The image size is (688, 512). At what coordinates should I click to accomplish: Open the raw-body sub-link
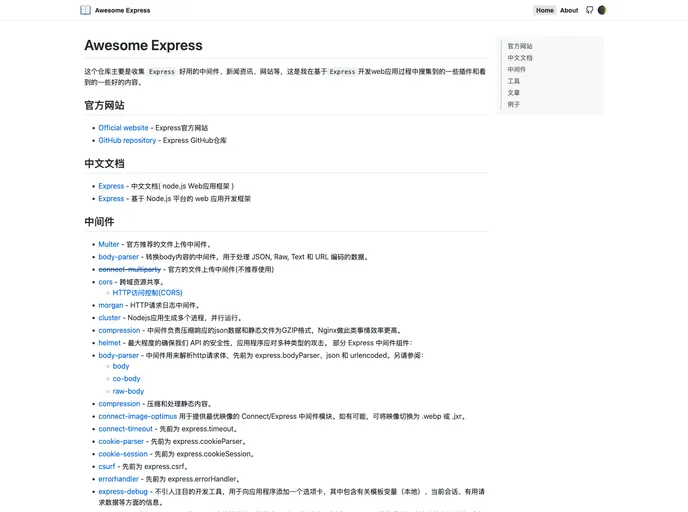click(128, 391)
